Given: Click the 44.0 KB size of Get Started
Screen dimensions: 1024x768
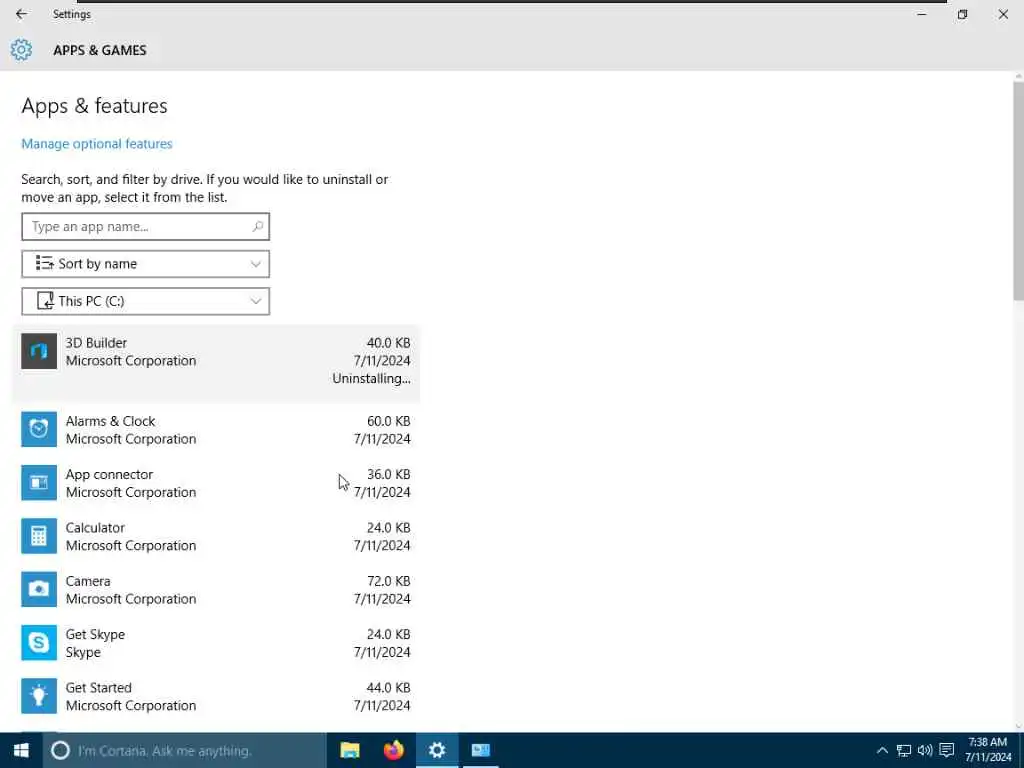Looking at the screenshot, I should 388,688.
